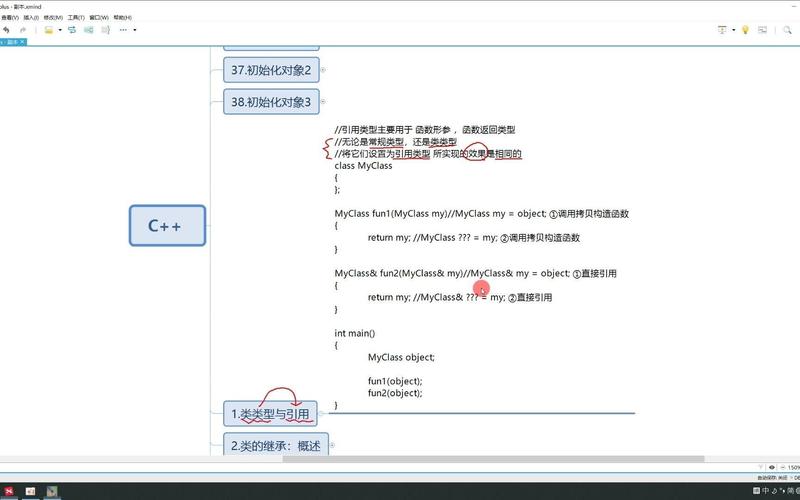Open dropdown arrow beside presentation icon
Image resolution: width=800 pixels, height=500 pixels.
click(734, 30)
